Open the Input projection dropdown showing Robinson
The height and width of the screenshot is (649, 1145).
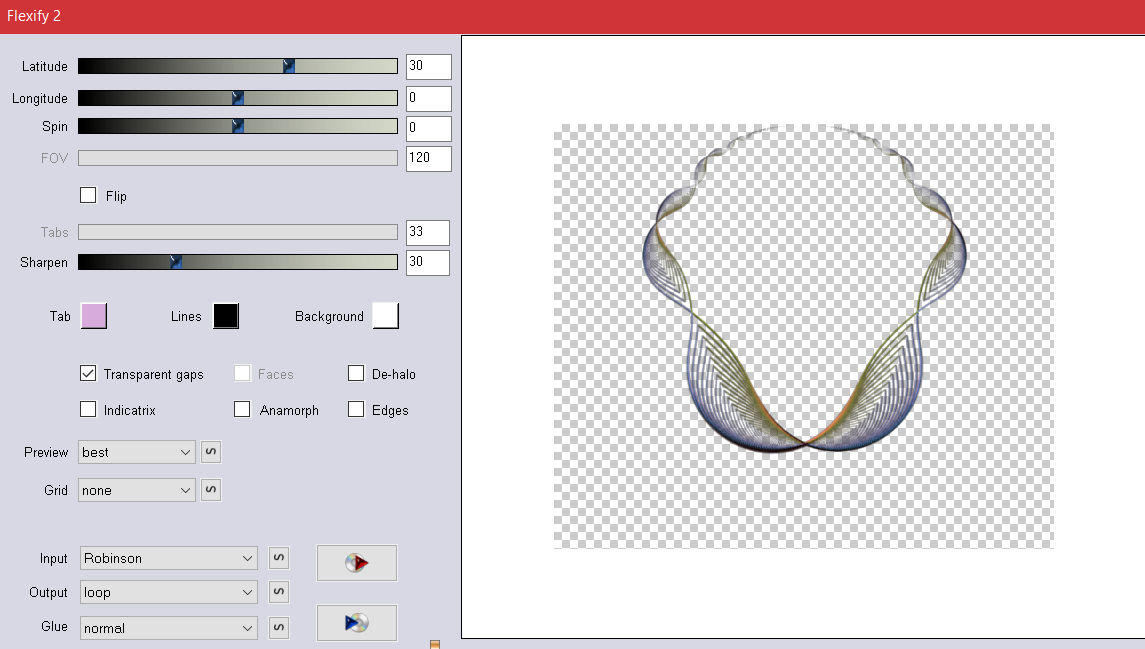point(168,558)
